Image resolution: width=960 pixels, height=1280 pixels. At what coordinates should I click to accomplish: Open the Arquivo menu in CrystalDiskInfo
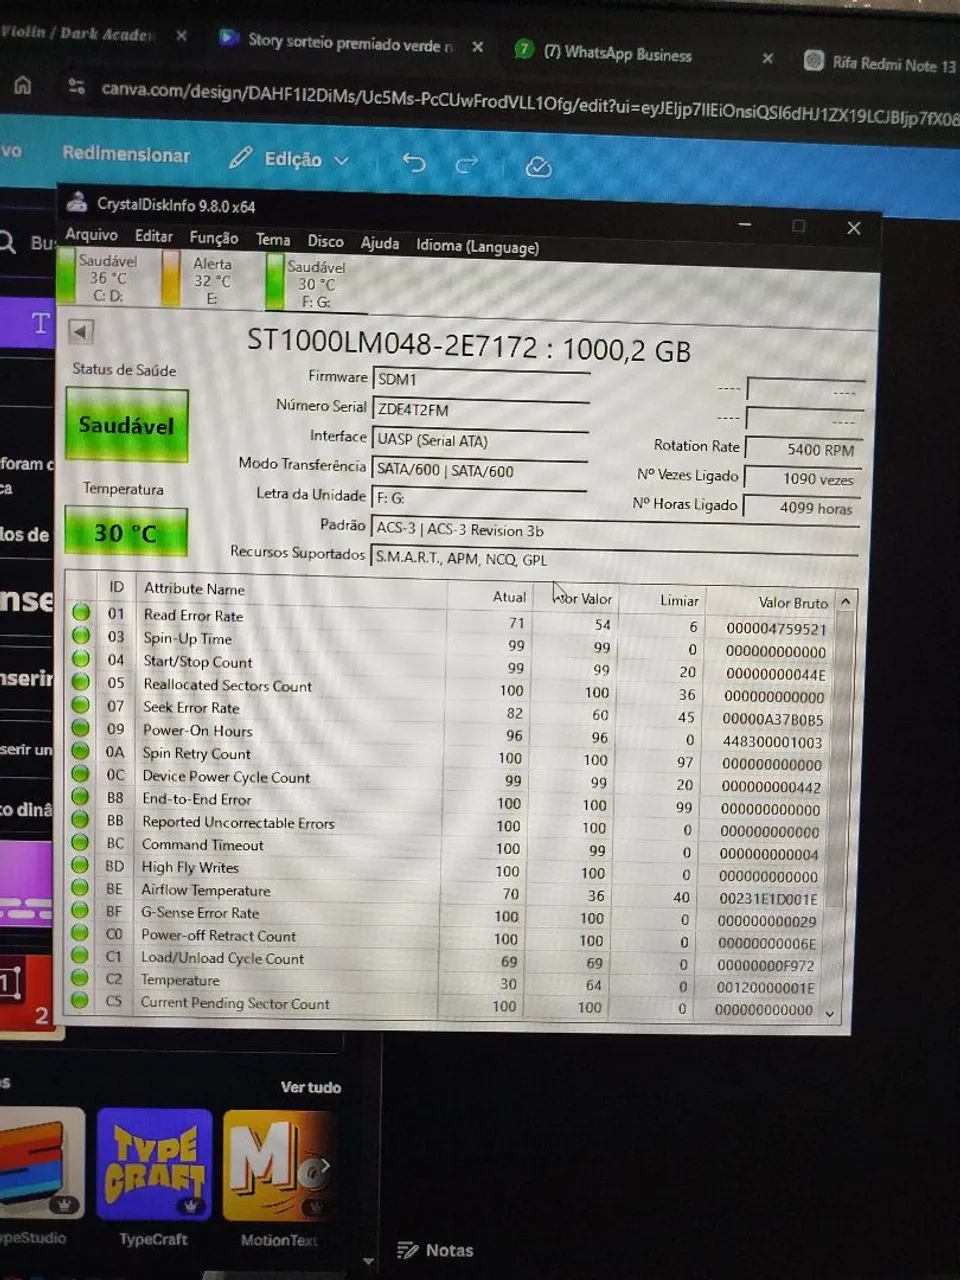click(91, 235)
